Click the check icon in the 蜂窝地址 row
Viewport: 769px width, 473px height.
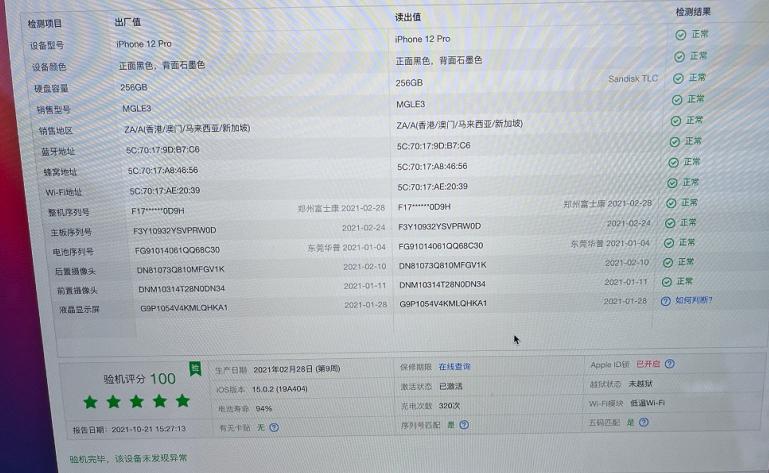click(x=673, y=162)
